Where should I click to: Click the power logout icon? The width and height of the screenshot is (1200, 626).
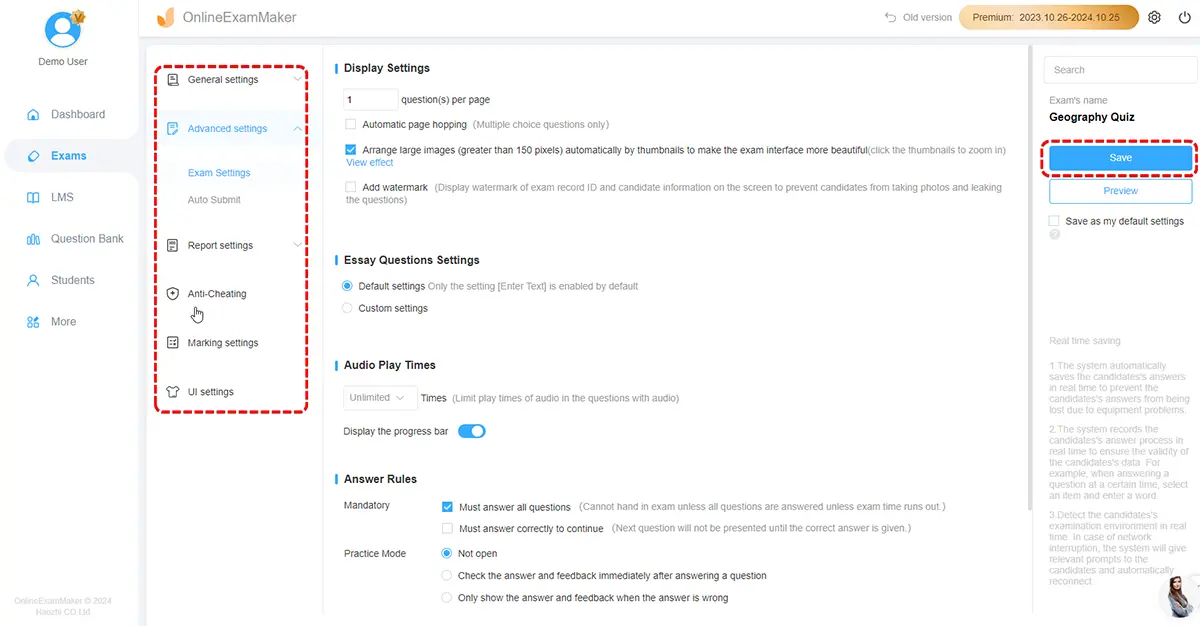(x=1183, y=18)
